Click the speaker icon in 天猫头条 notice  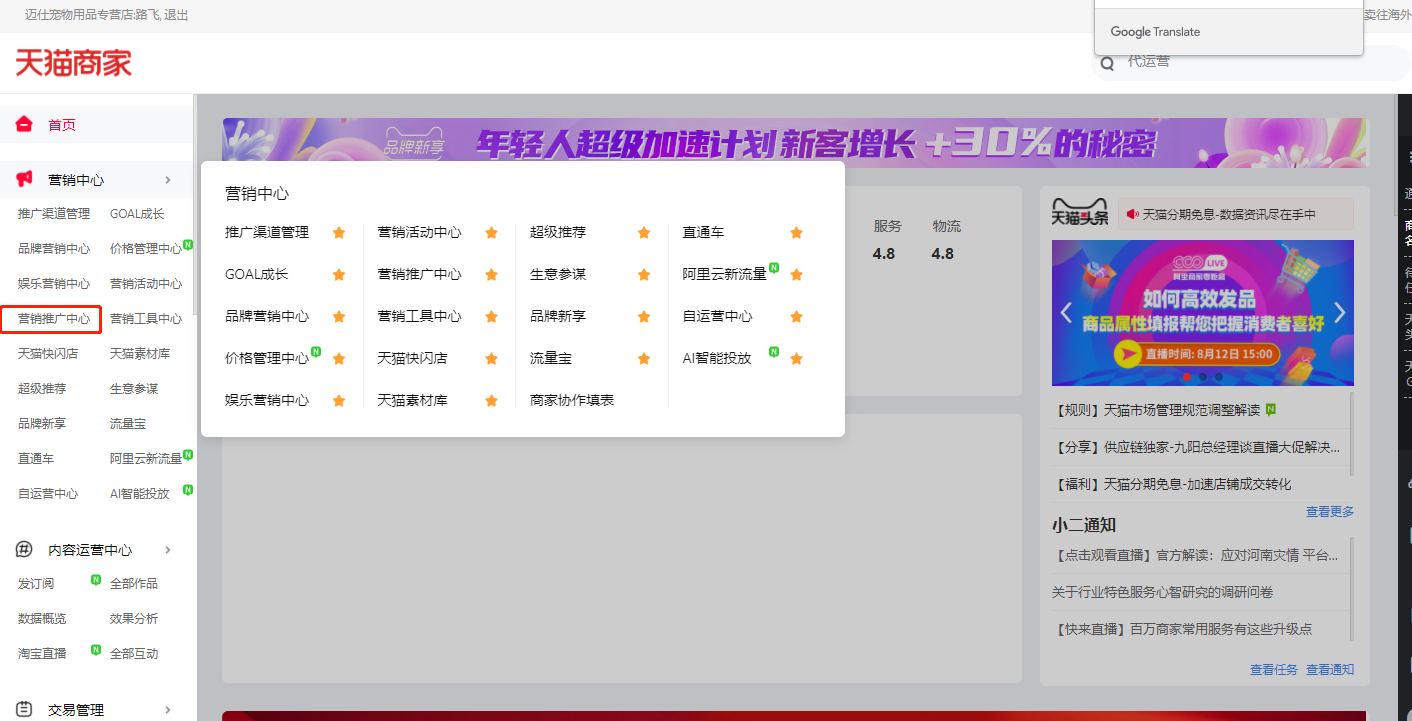1133,214
